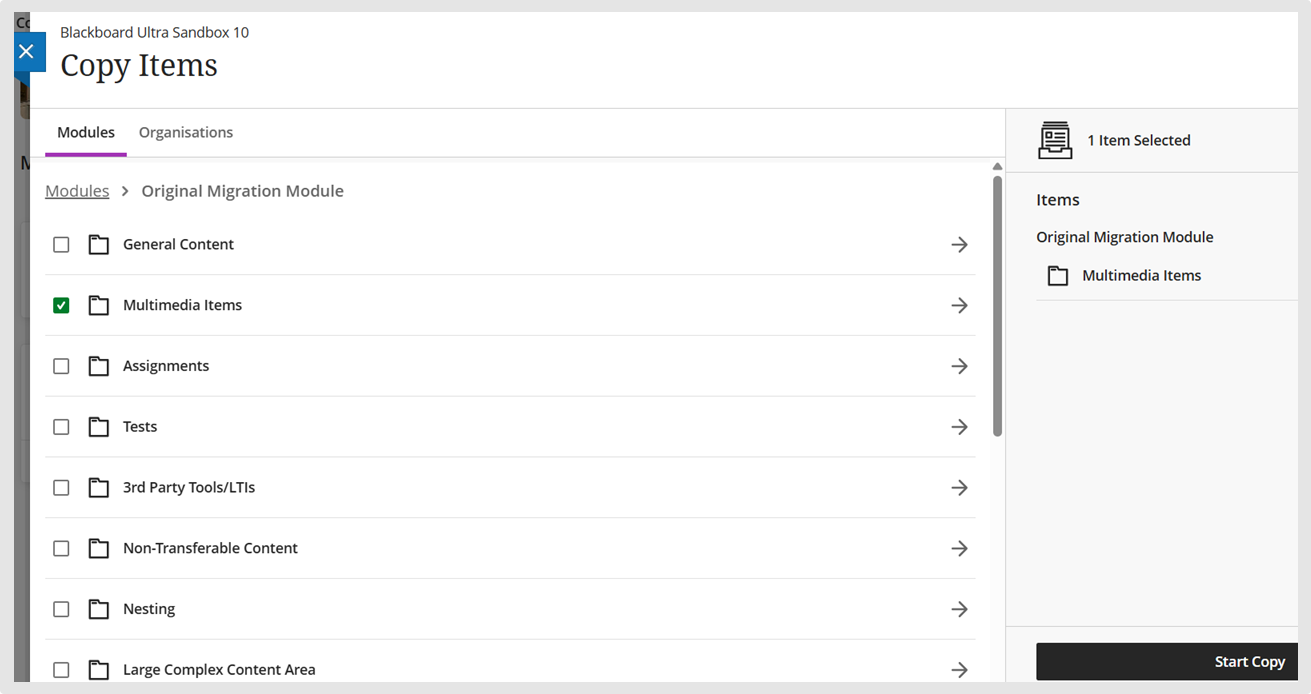The image size is (1311, 694).
Task: Tick the General Content checkbox
Action: tap(61, 244)
